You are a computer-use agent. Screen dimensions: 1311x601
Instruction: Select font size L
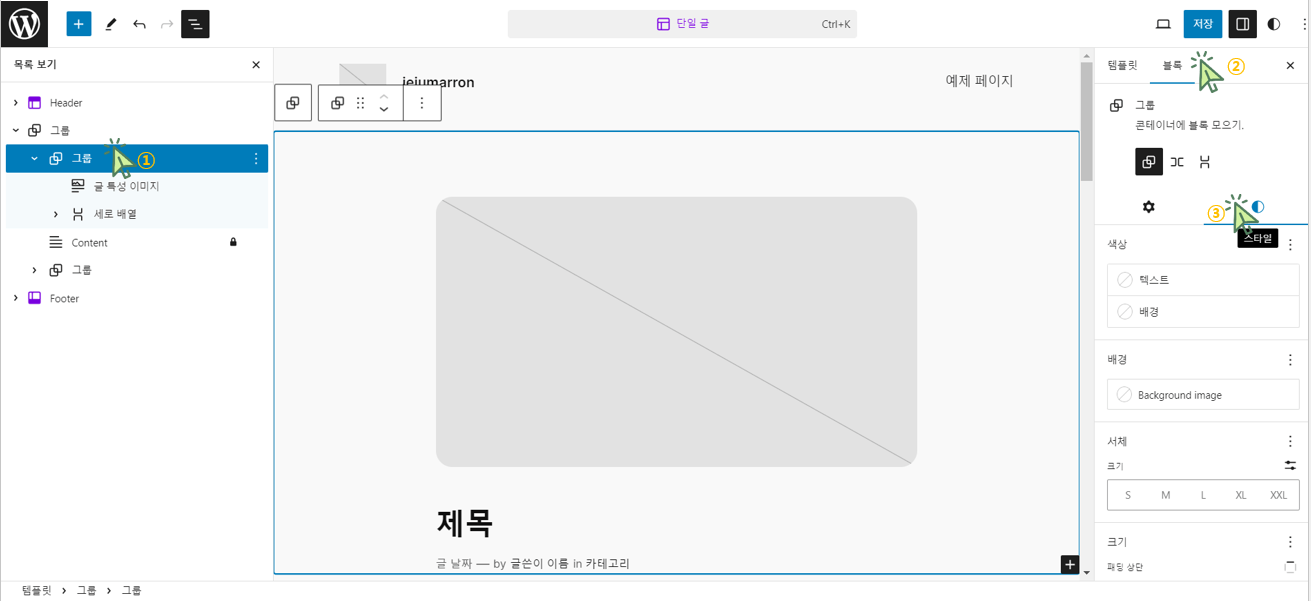tap(1203, 495)
